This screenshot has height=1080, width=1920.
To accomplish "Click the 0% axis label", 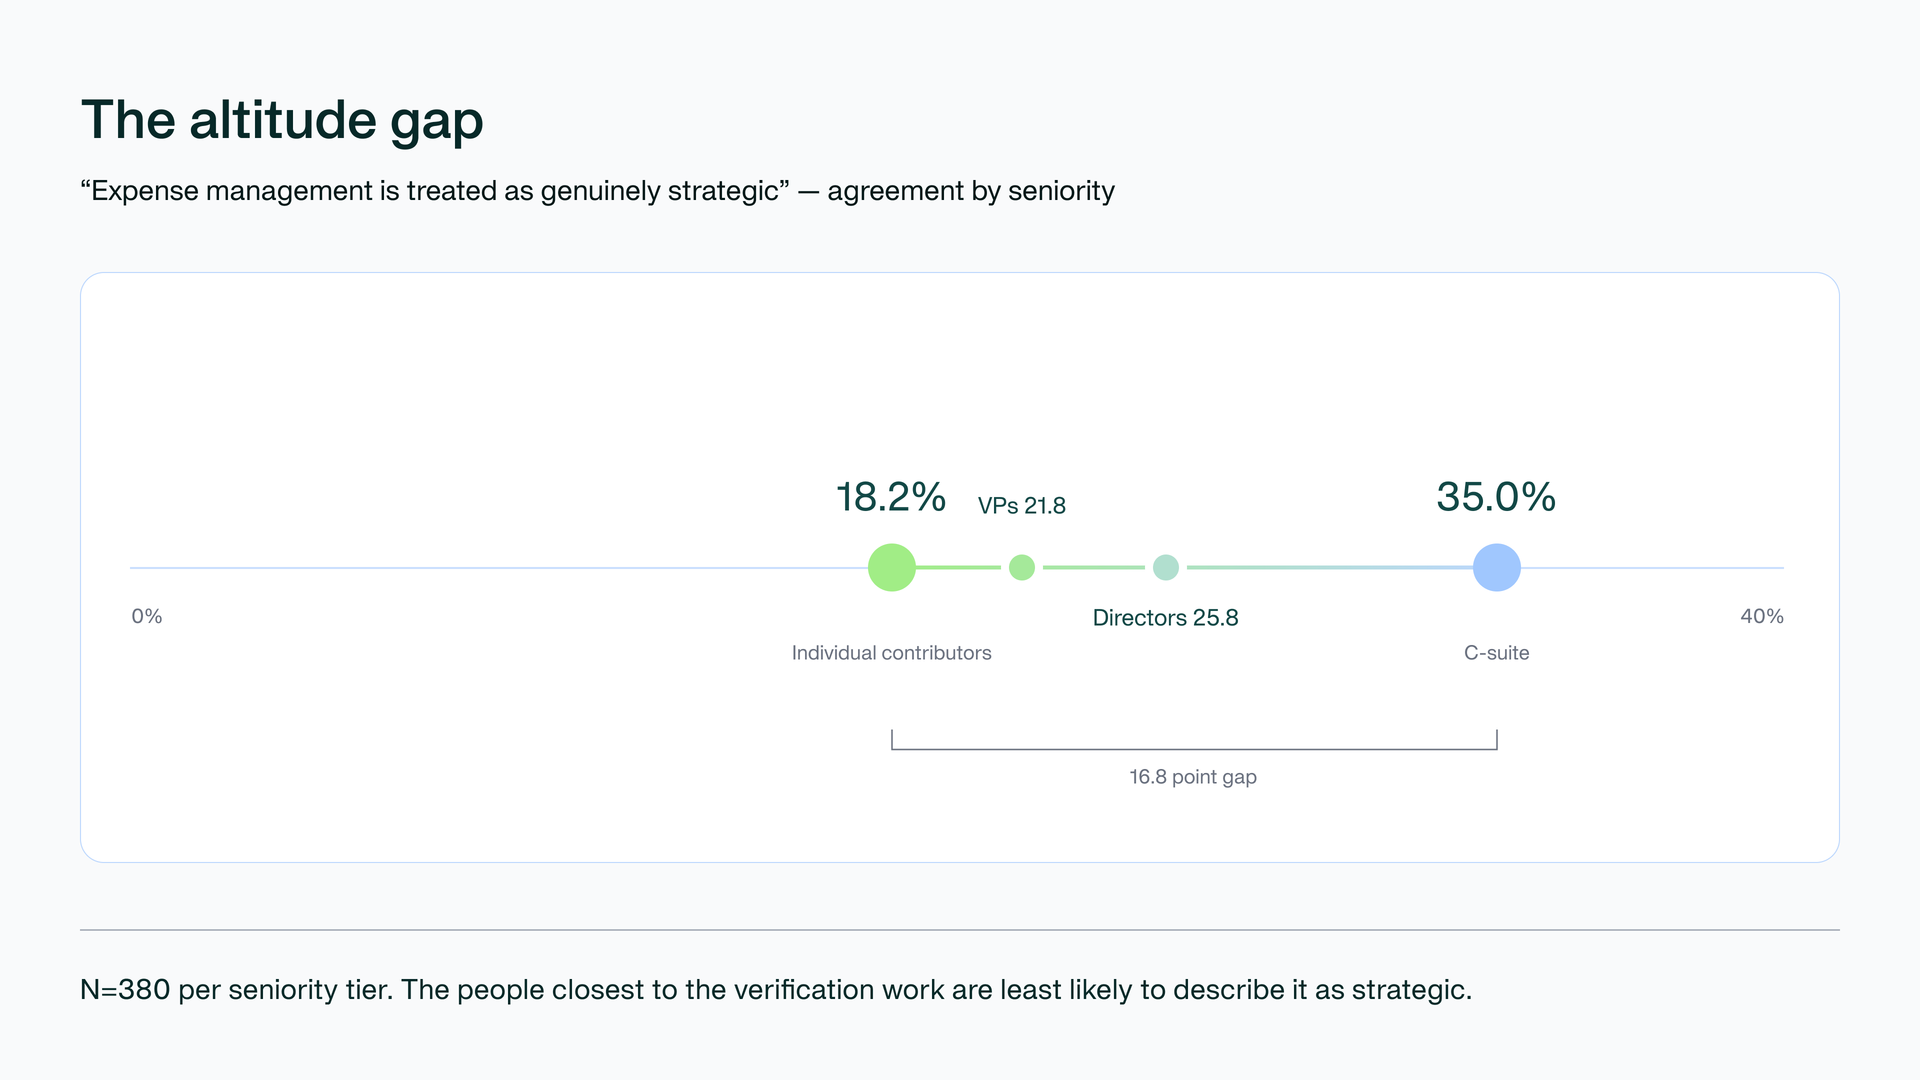I will 147,616.
